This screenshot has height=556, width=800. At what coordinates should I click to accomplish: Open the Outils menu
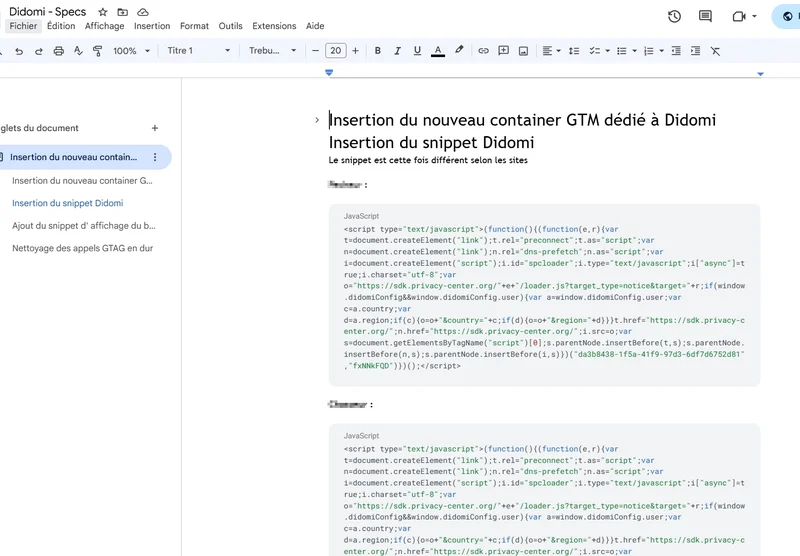click(x=231, y=26)
